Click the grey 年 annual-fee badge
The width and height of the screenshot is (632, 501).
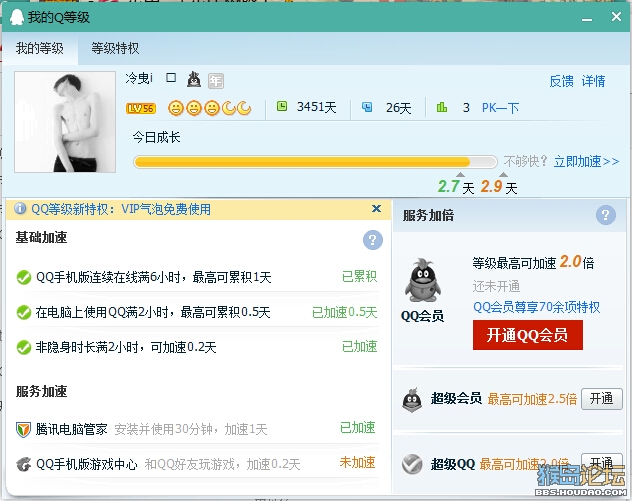[216, 81]
